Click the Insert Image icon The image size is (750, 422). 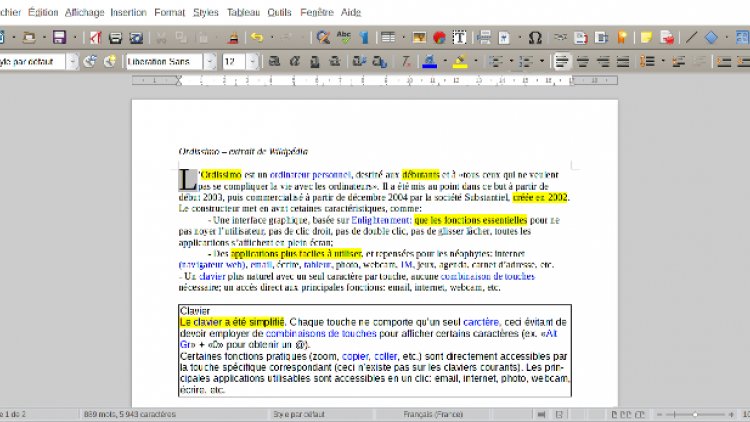(419, 37)
